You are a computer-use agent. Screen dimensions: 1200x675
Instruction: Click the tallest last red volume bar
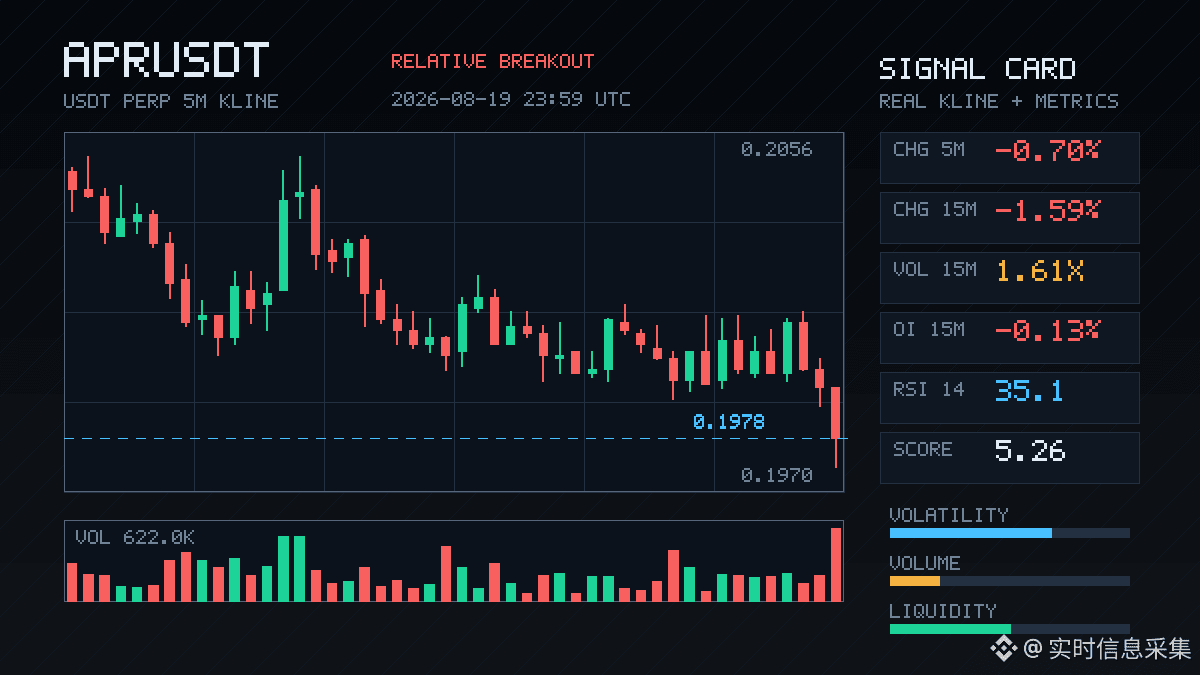click(836, 565)
